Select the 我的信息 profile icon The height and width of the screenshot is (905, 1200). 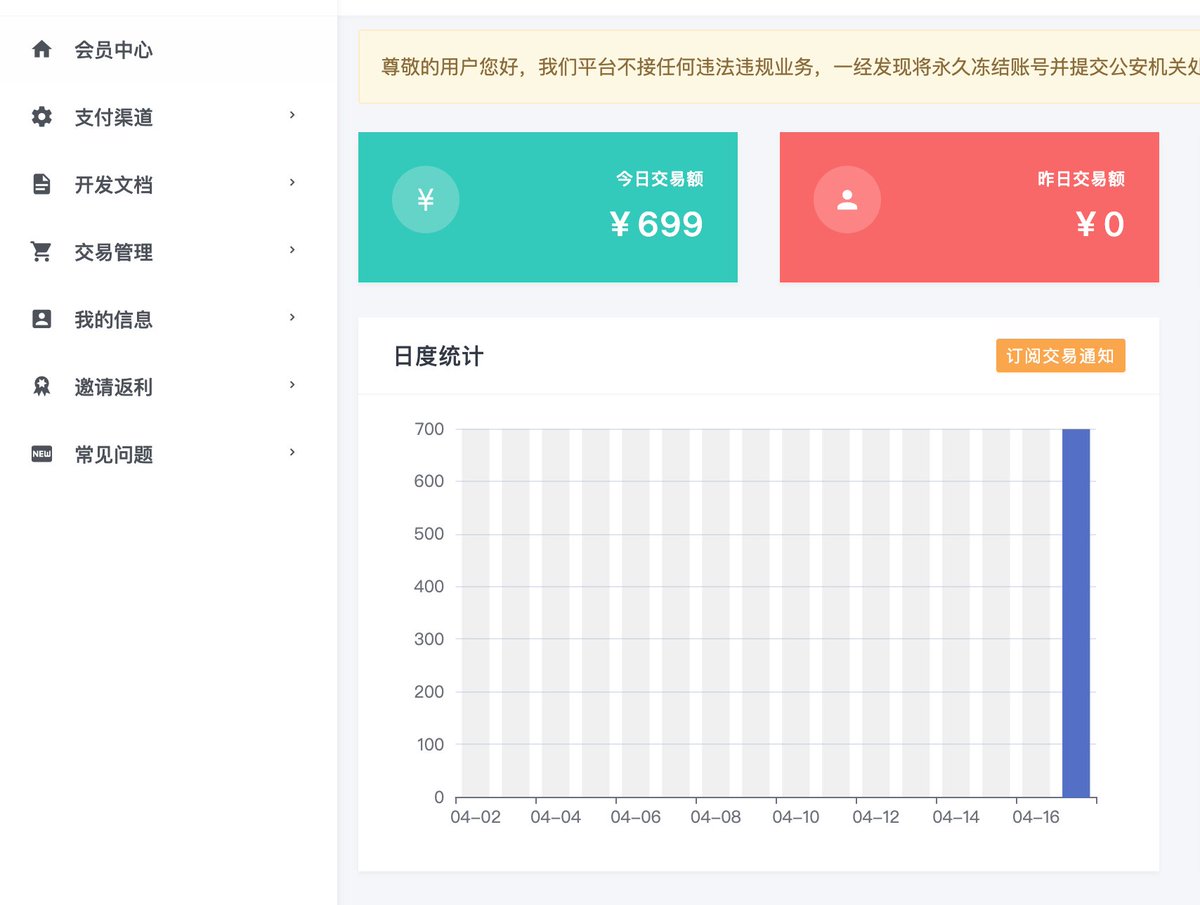40,318
